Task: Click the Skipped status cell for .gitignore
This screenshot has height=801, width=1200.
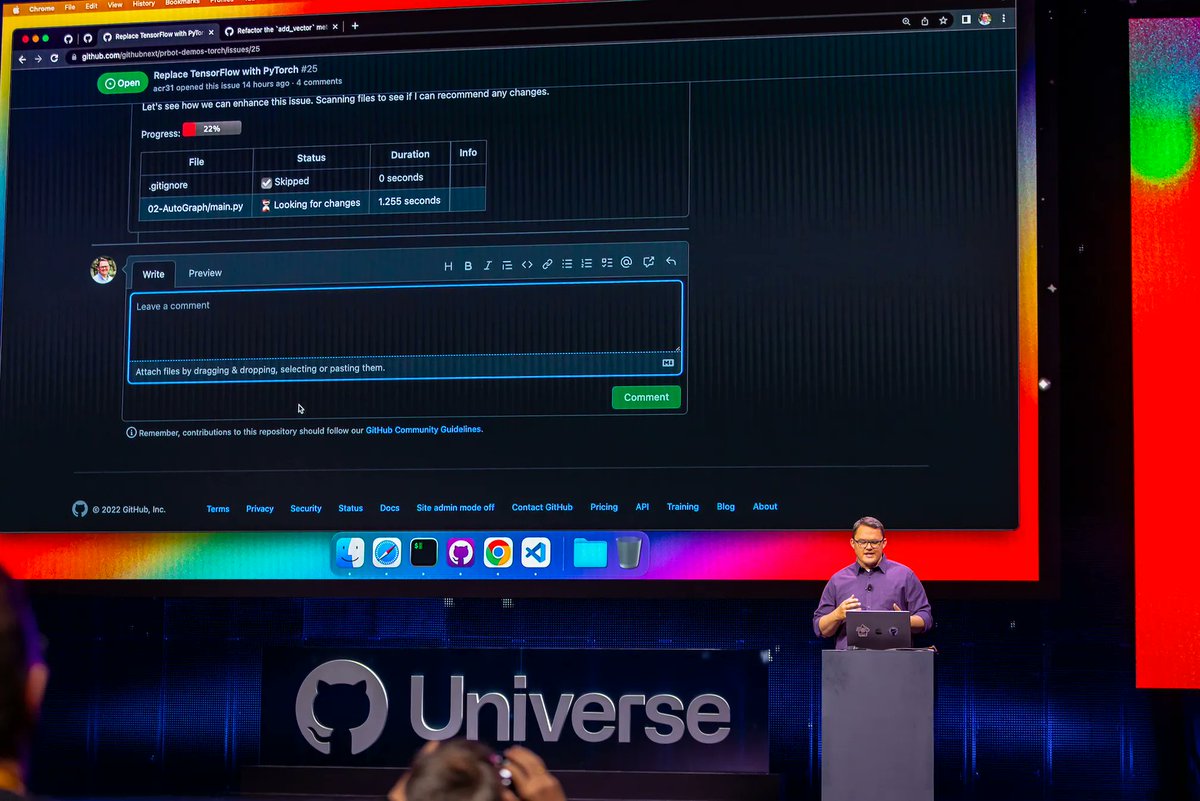Action: coord(310,182)
